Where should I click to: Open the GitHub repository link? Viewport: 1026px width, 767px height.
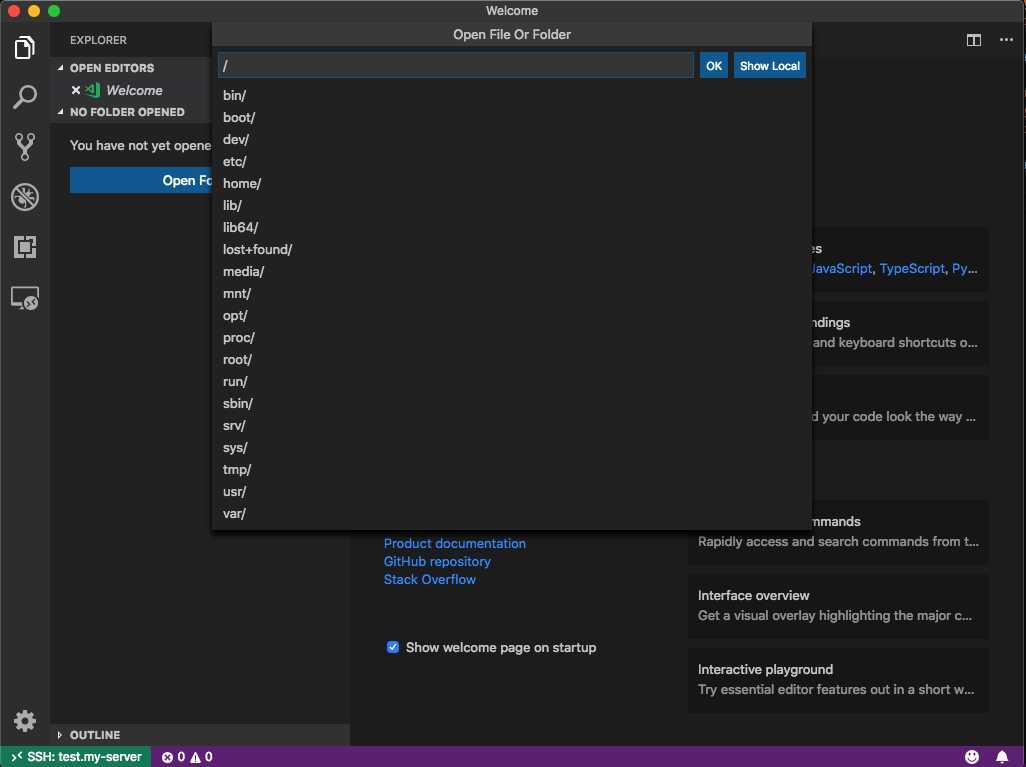pos(437,561)
